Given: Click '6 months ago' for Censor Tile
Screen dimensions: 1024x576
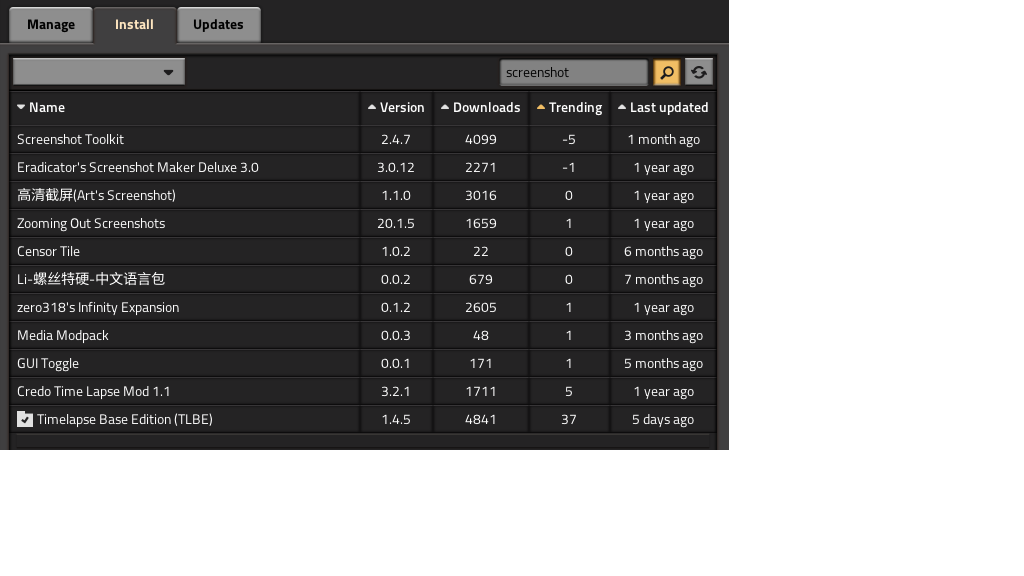Looking at the screenshot, I should pos(663,251).
